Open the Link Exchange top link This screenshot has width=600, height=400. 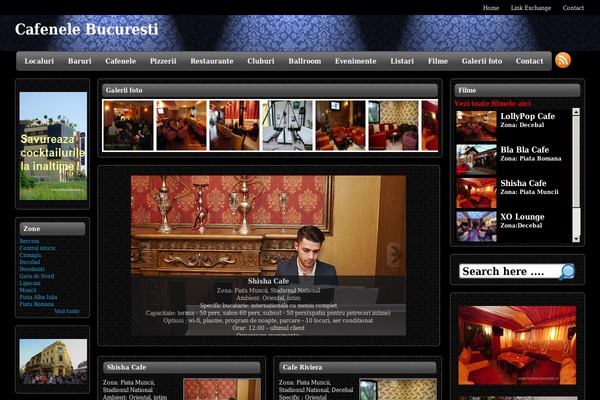[x=531, y=8]
